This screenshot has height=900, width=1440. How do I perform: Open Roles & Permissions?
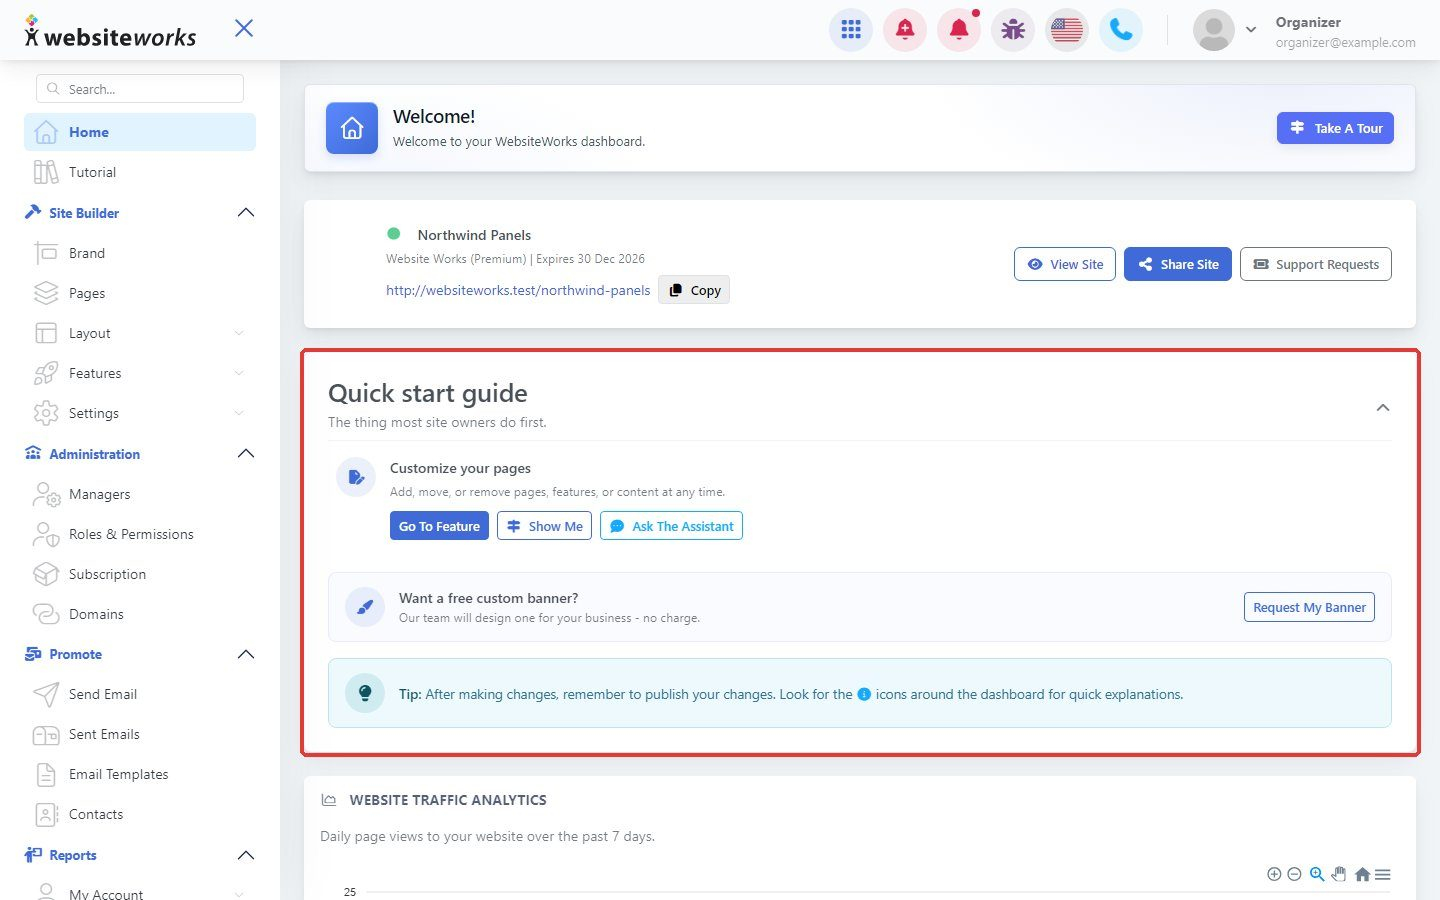pos(140,534)
